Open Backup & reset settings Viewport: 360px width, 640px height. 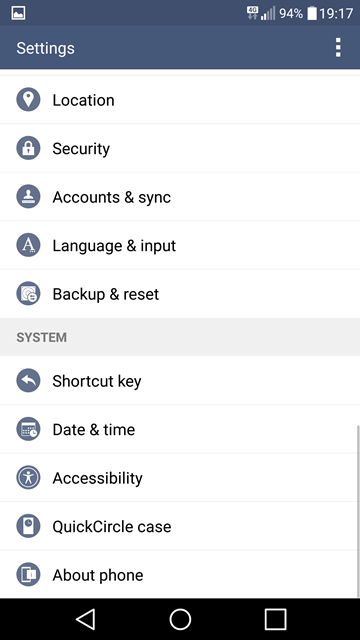[x=180, y=294]
